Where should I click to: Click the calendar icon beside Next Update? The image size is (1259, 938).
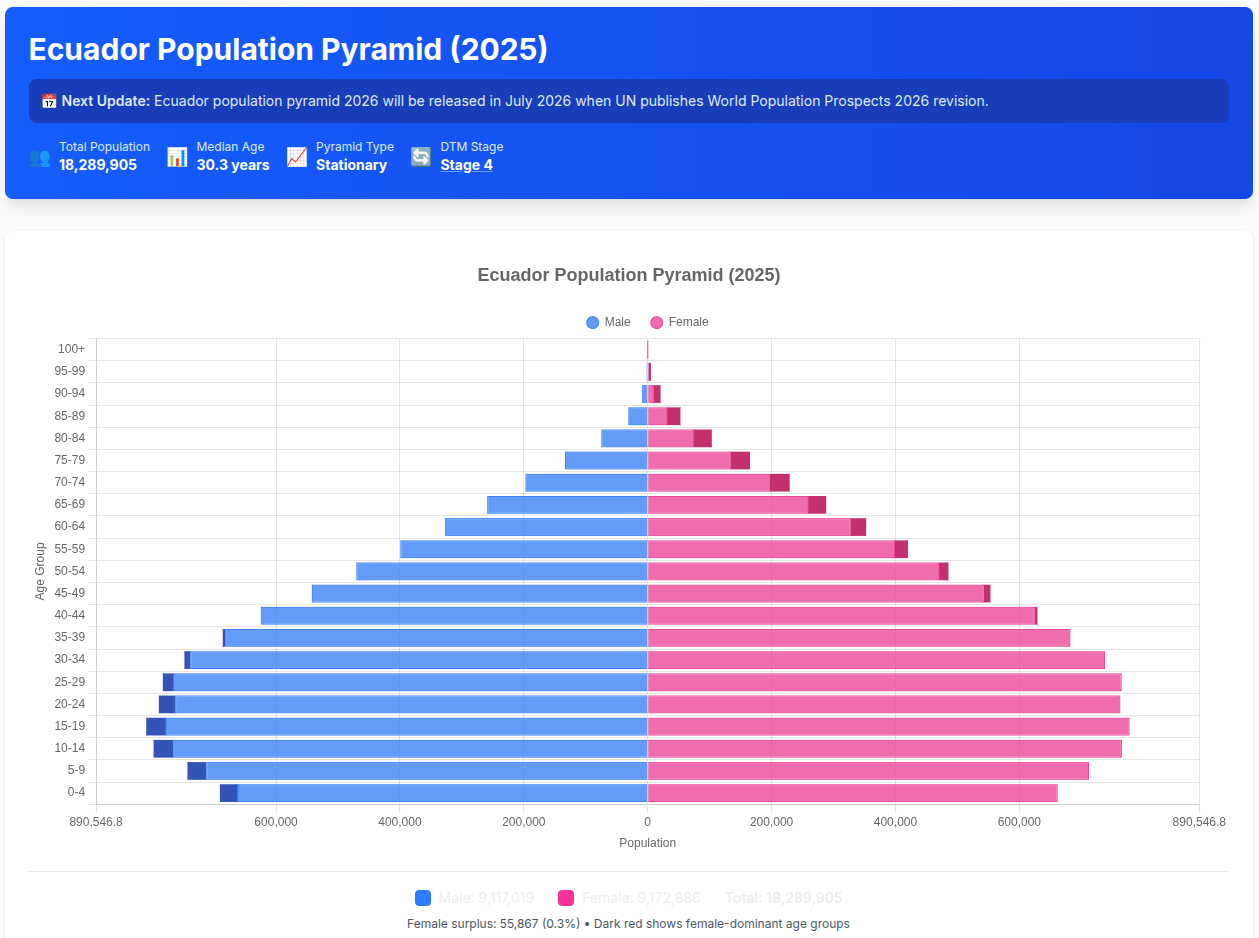(49, 101)
